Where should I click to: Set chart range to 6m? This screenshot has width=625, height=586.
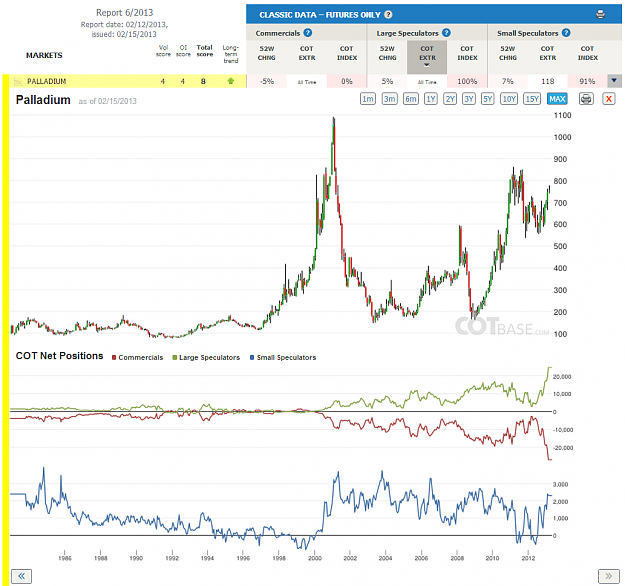411,98
